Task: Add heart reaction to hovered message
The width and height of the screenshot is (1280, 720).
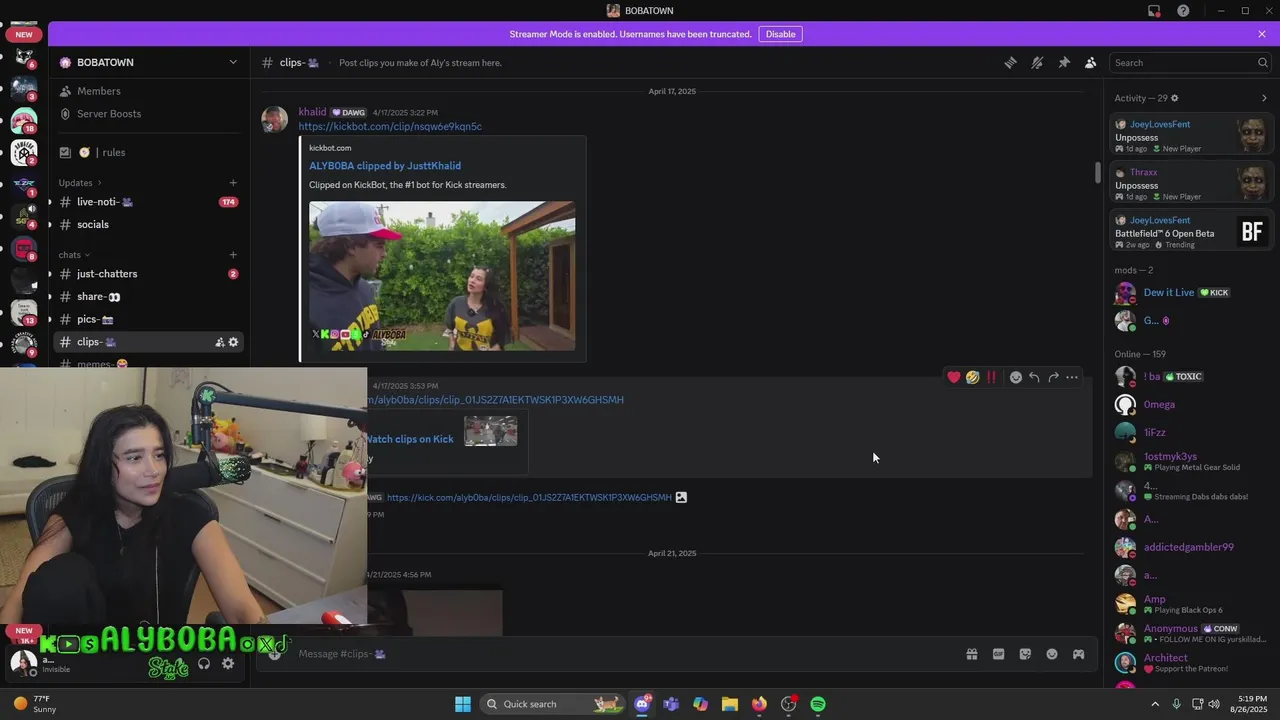Action: 954,377
